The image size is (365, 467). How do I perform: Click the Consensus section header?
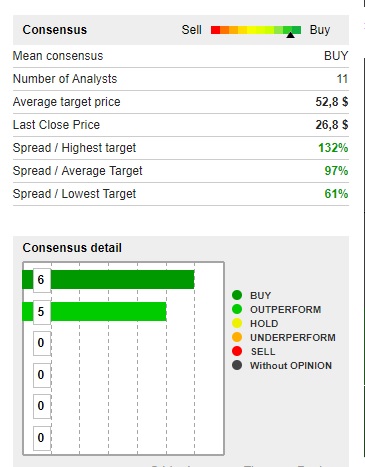pyautogui.click(x=55, y=30)
